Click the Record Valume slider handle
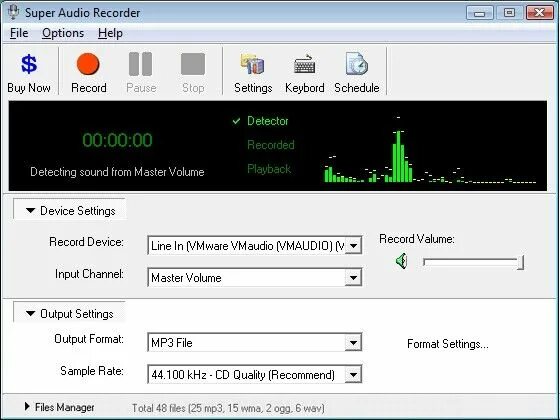The height and width of the screenshot is (420, 560). pos(521,262)
